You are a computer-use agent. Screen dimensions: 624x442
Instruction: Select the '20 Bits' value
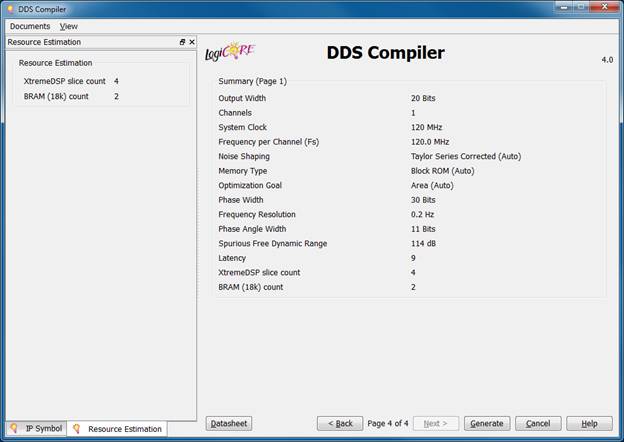[423, 98]
